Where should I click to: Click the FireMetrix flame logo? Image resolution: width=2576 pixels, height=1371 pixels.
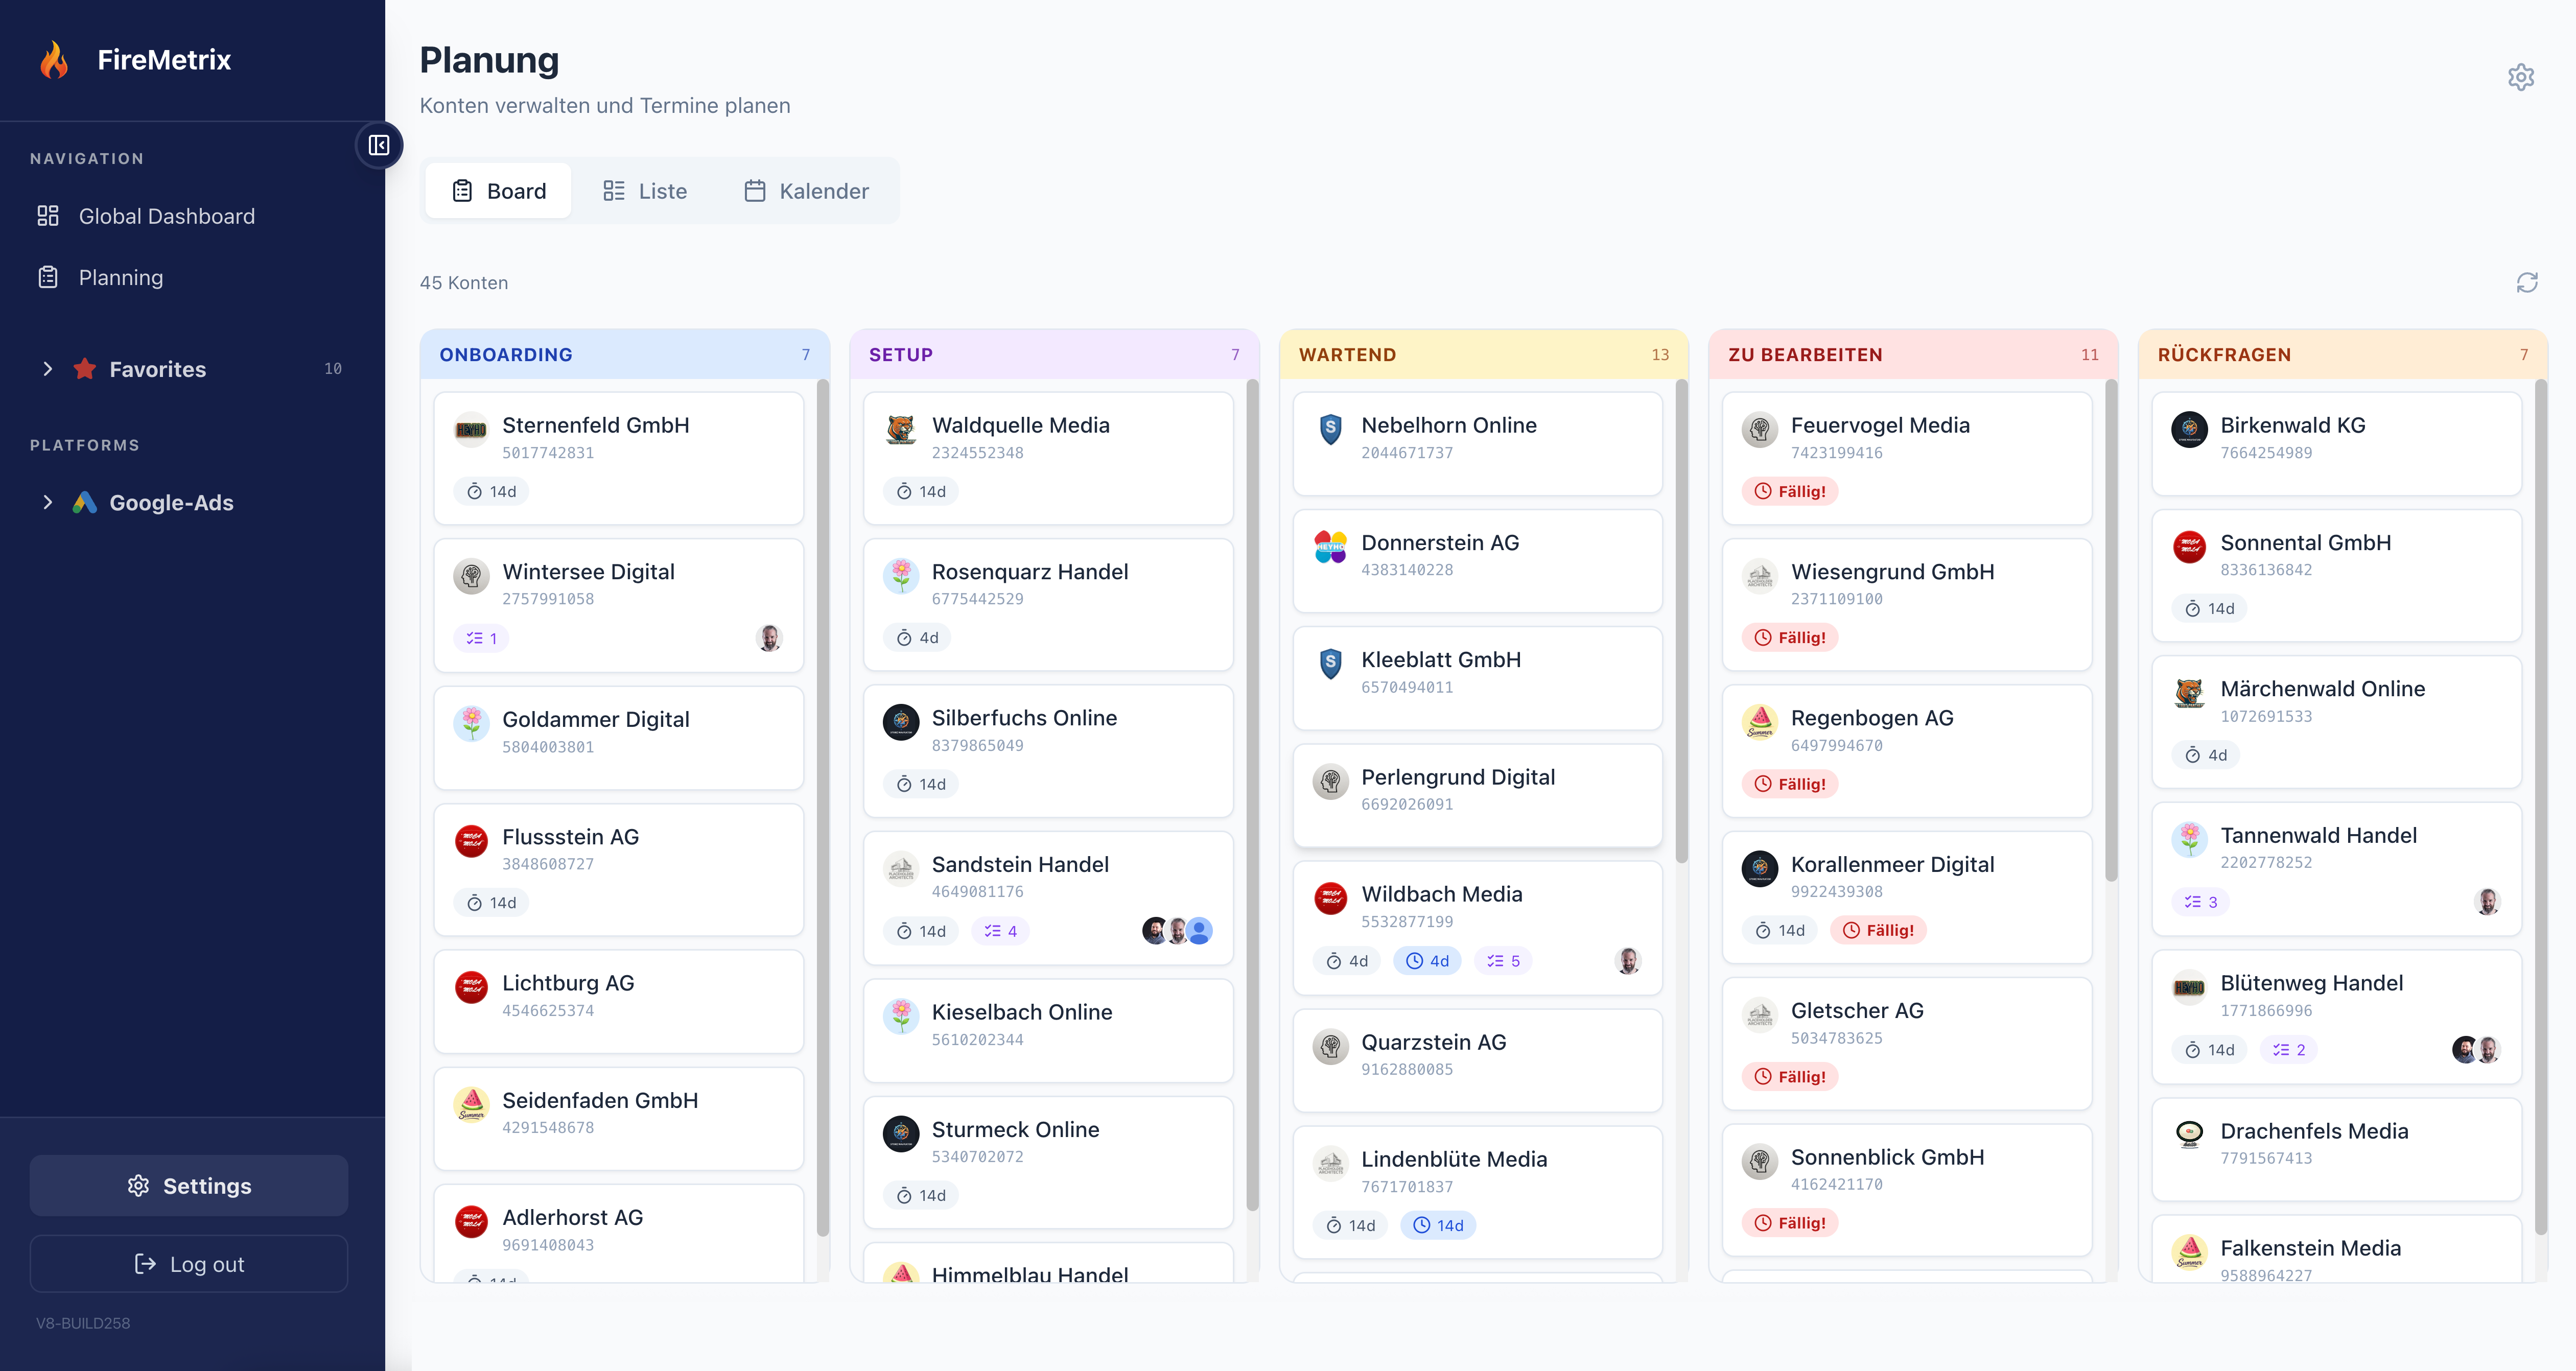pos(55,59)
